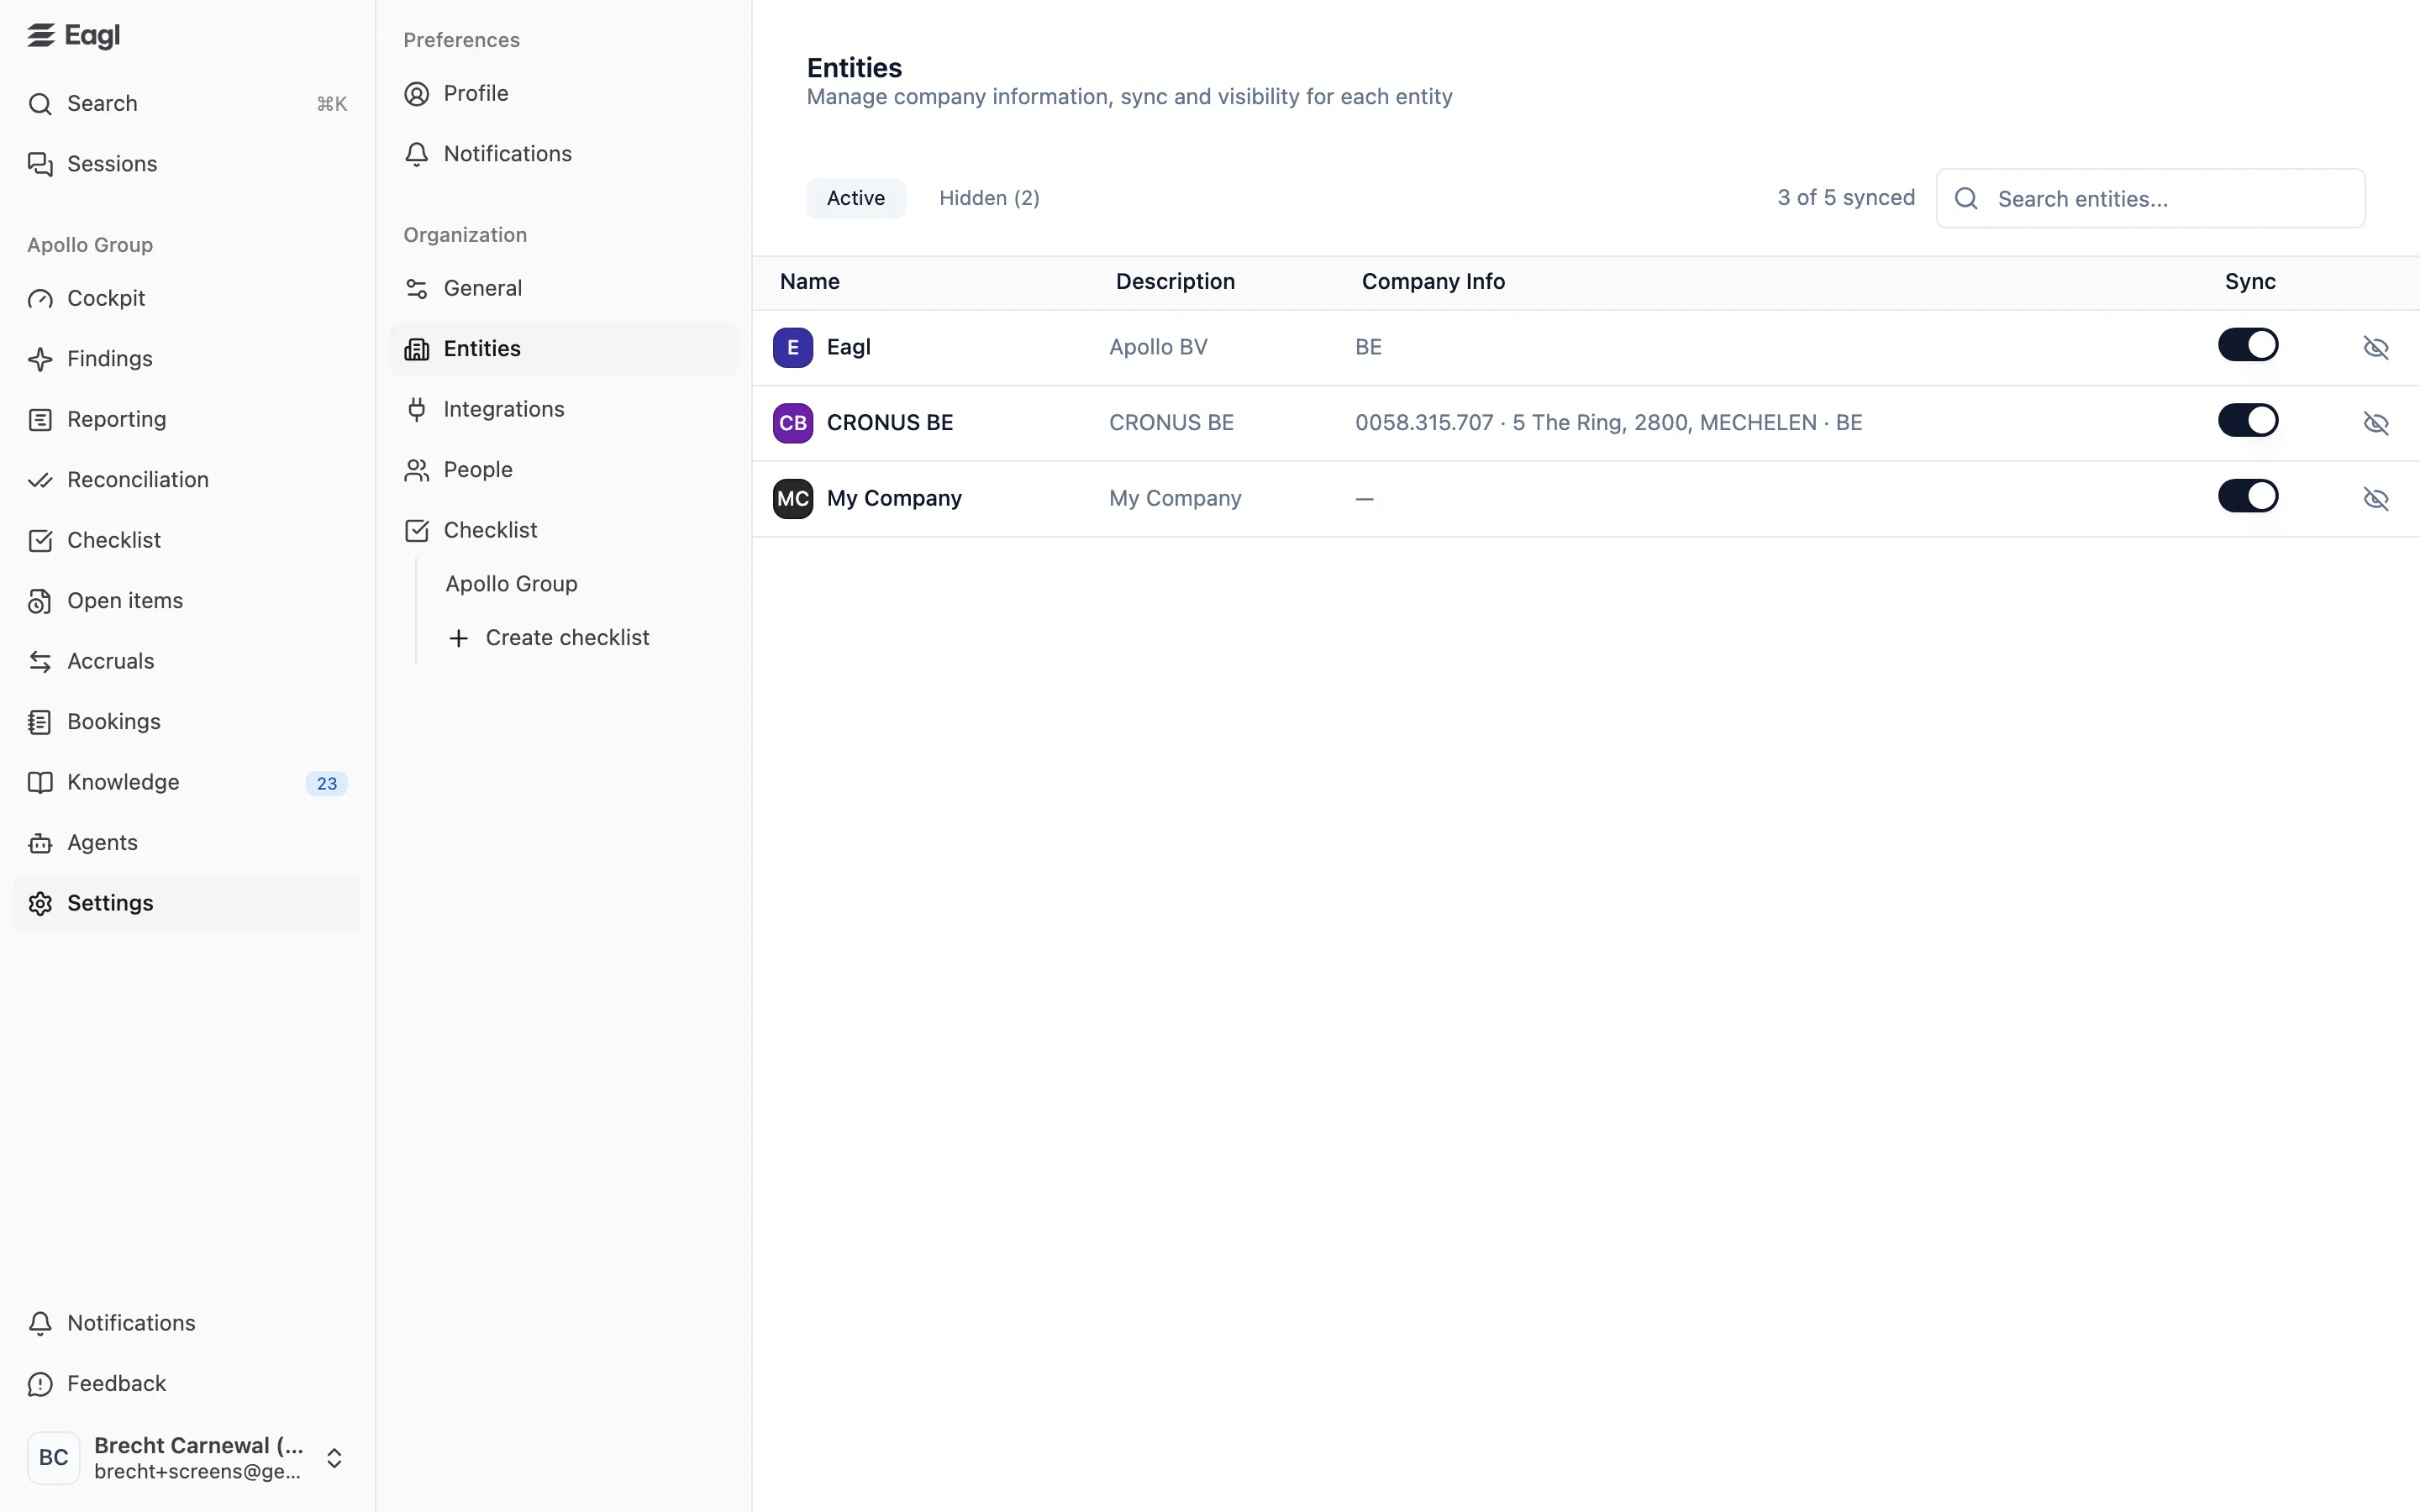The image size is (2420, 1512).
Task: Toggle sync for Eagl entity
Action: pyautogui.click(x=2248, y=345)
